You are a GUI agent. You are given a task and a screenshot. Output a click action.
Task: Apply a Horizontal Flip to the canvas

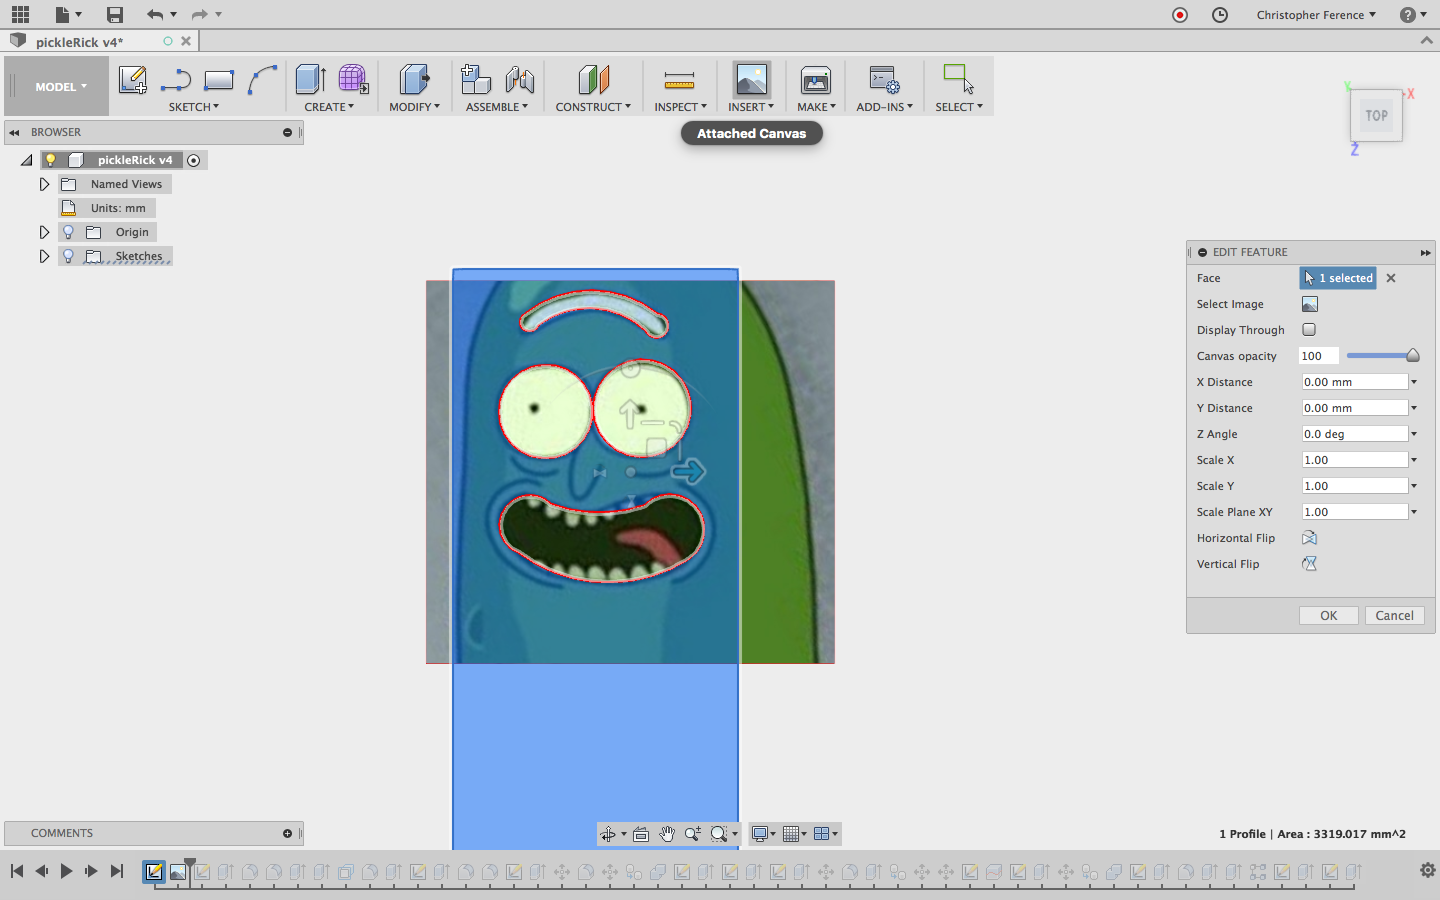tap(1309, 538)
